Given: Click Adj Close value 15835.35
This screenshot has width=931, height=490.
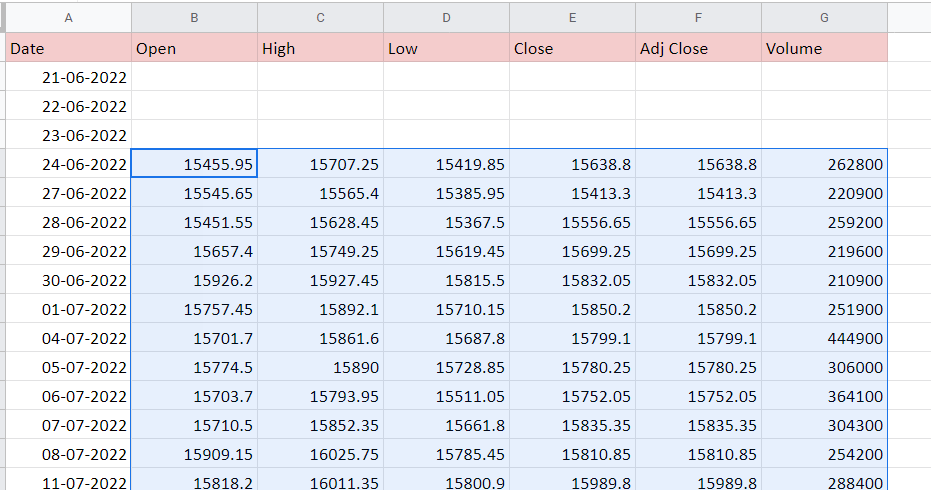Looking at the screenshot, I should (698, 425).
